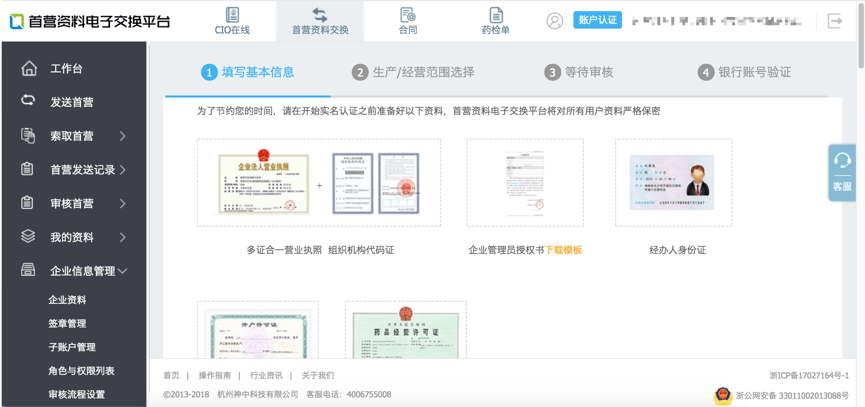This screenshot has width=865, height=407.
Task: Open the user avatar icon
Action: coord(554,21)
